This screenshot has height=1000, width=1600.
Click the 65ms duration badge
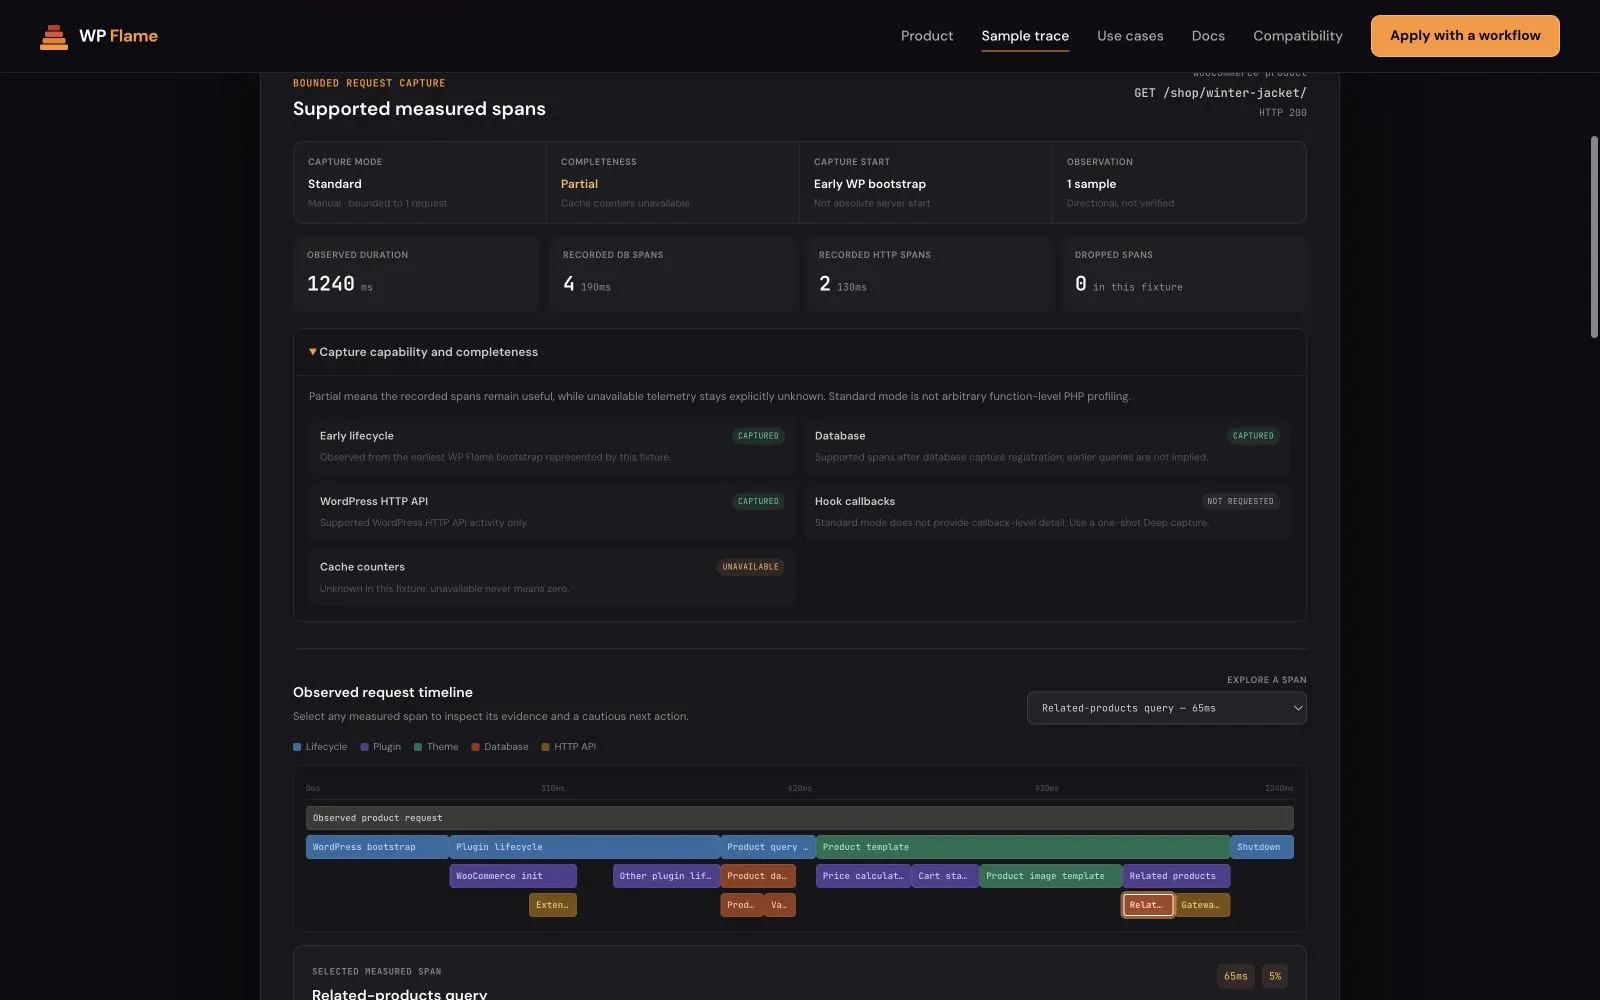point(1236,976)
